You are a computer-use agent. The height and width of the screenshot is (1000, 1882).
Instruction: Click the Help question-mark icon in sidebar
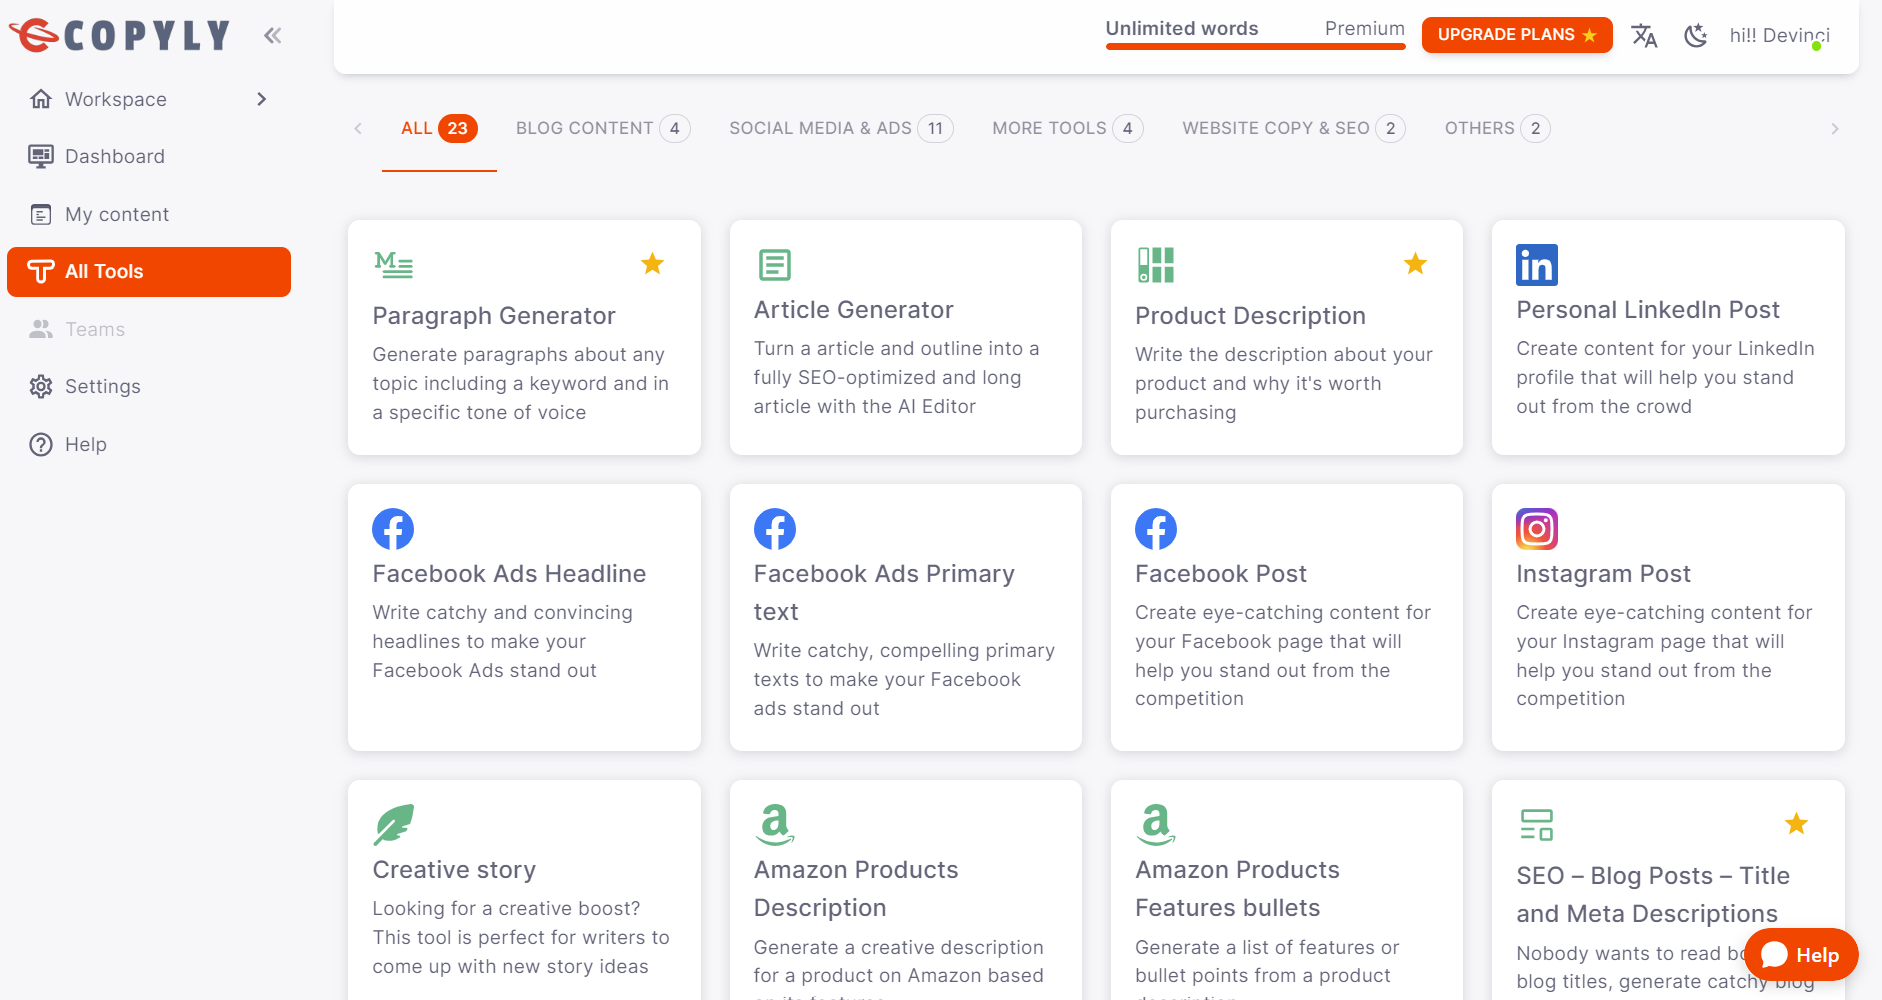point(41,444)
